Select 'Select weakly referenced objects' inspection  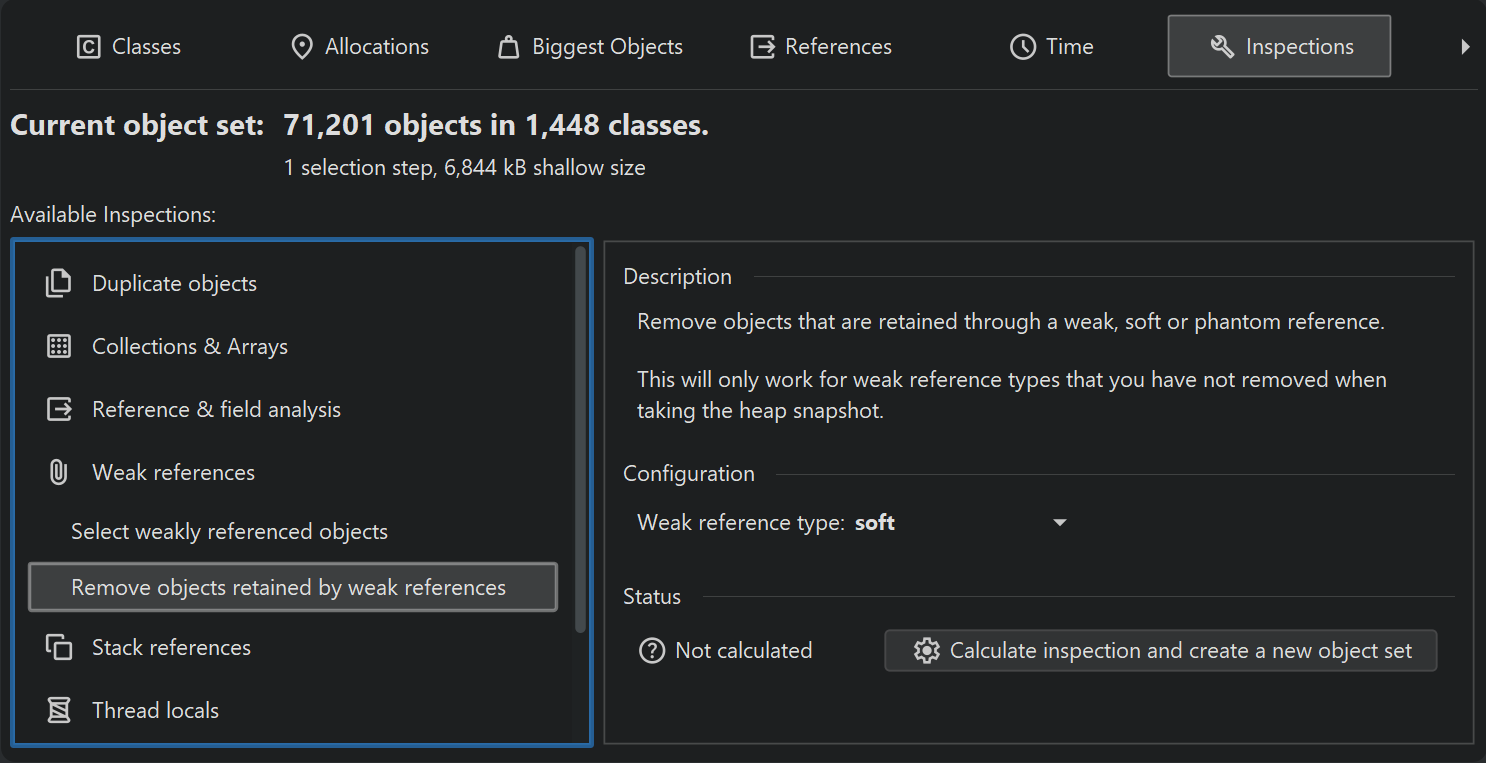click(229, 532)
